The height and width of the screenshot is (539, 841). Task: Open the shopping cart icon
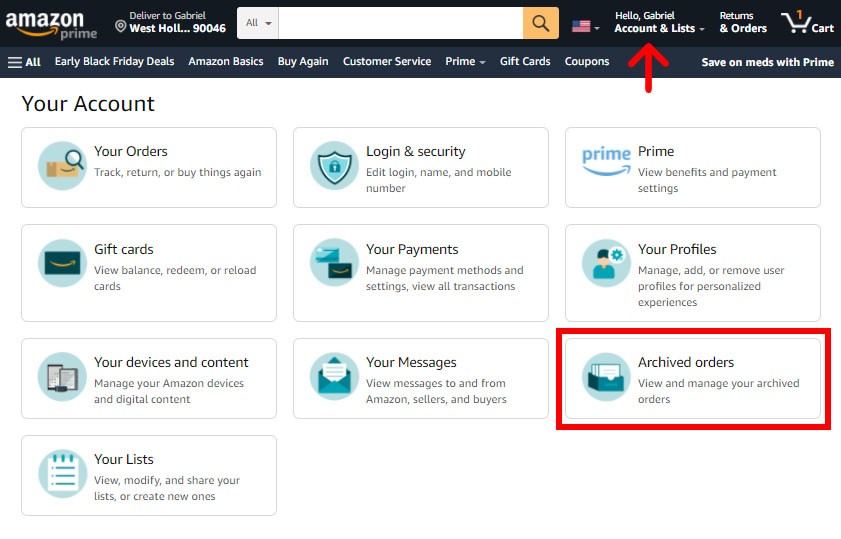click(807, 22)
